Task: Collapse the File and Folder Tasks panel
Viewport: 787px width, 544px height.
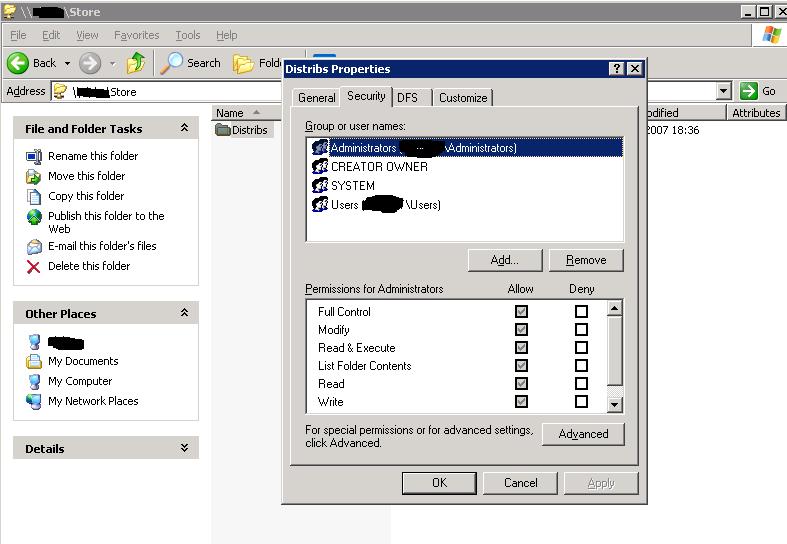Action: [184, 128]
